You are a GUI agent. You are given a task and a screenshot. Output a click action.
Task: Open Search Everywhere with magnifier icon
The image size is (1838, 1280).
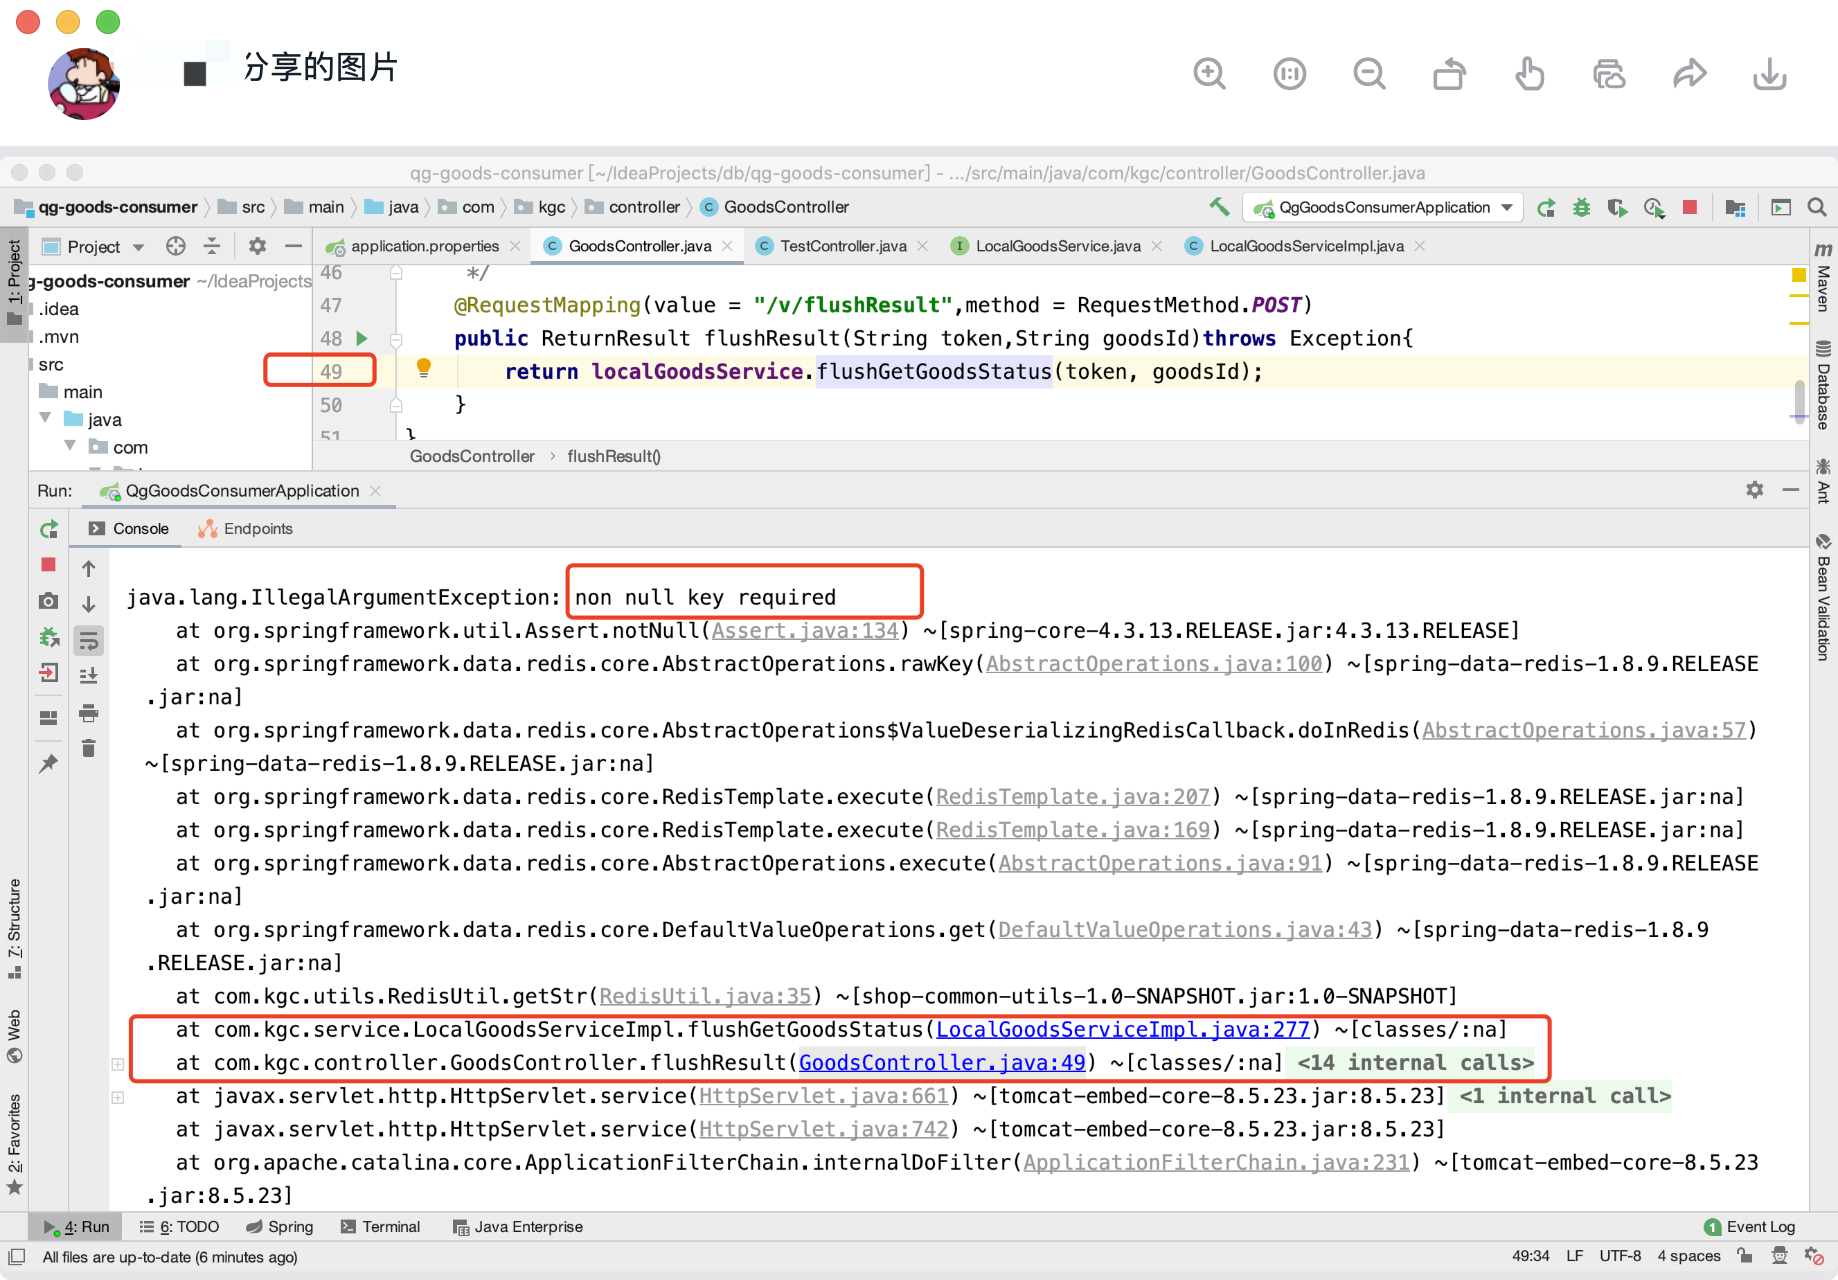click(x=1817, y=207)
